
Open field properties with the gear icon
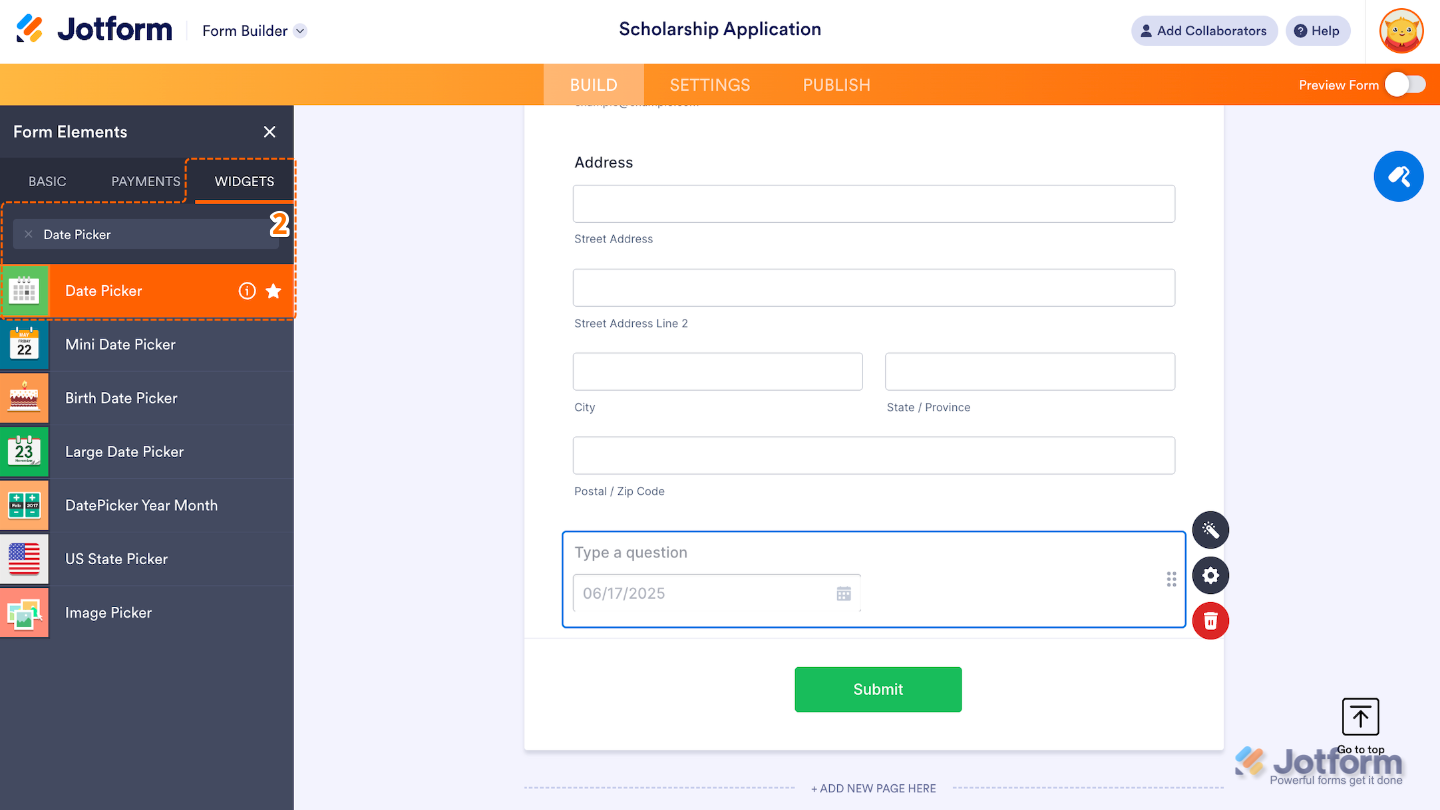coord(1210,576)
